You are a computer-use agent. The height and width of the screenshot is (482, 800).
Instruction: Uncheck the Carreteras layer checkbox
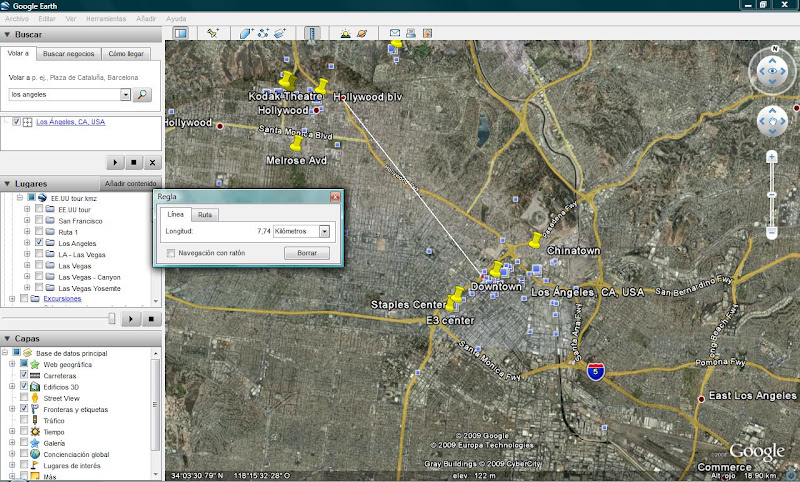pos(24,375)
